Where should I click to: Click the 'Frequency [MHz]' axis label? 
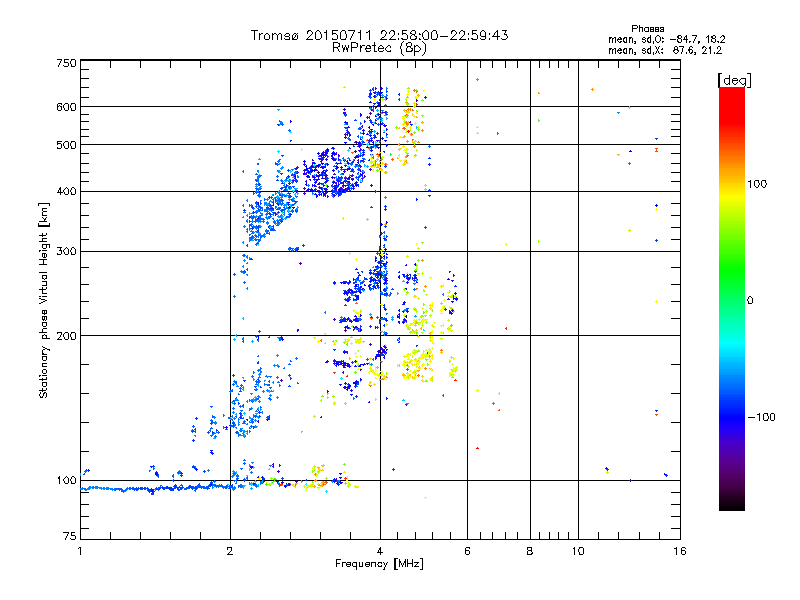pos(379,564)
